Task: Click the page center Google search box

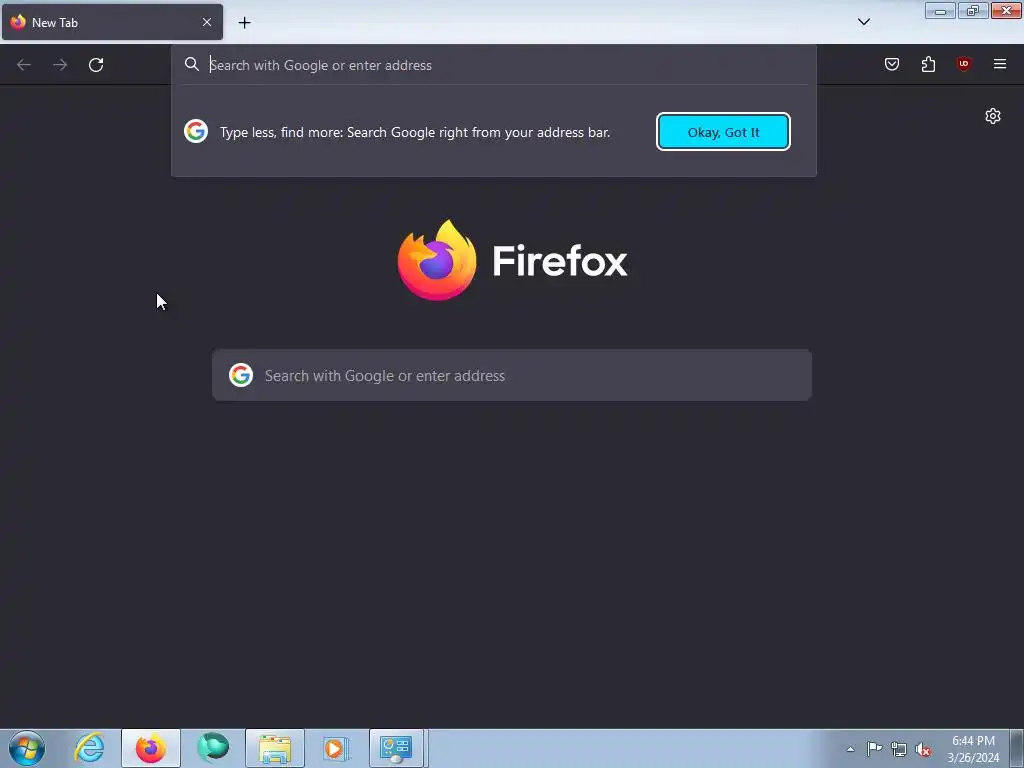Action: coord(512,376)
